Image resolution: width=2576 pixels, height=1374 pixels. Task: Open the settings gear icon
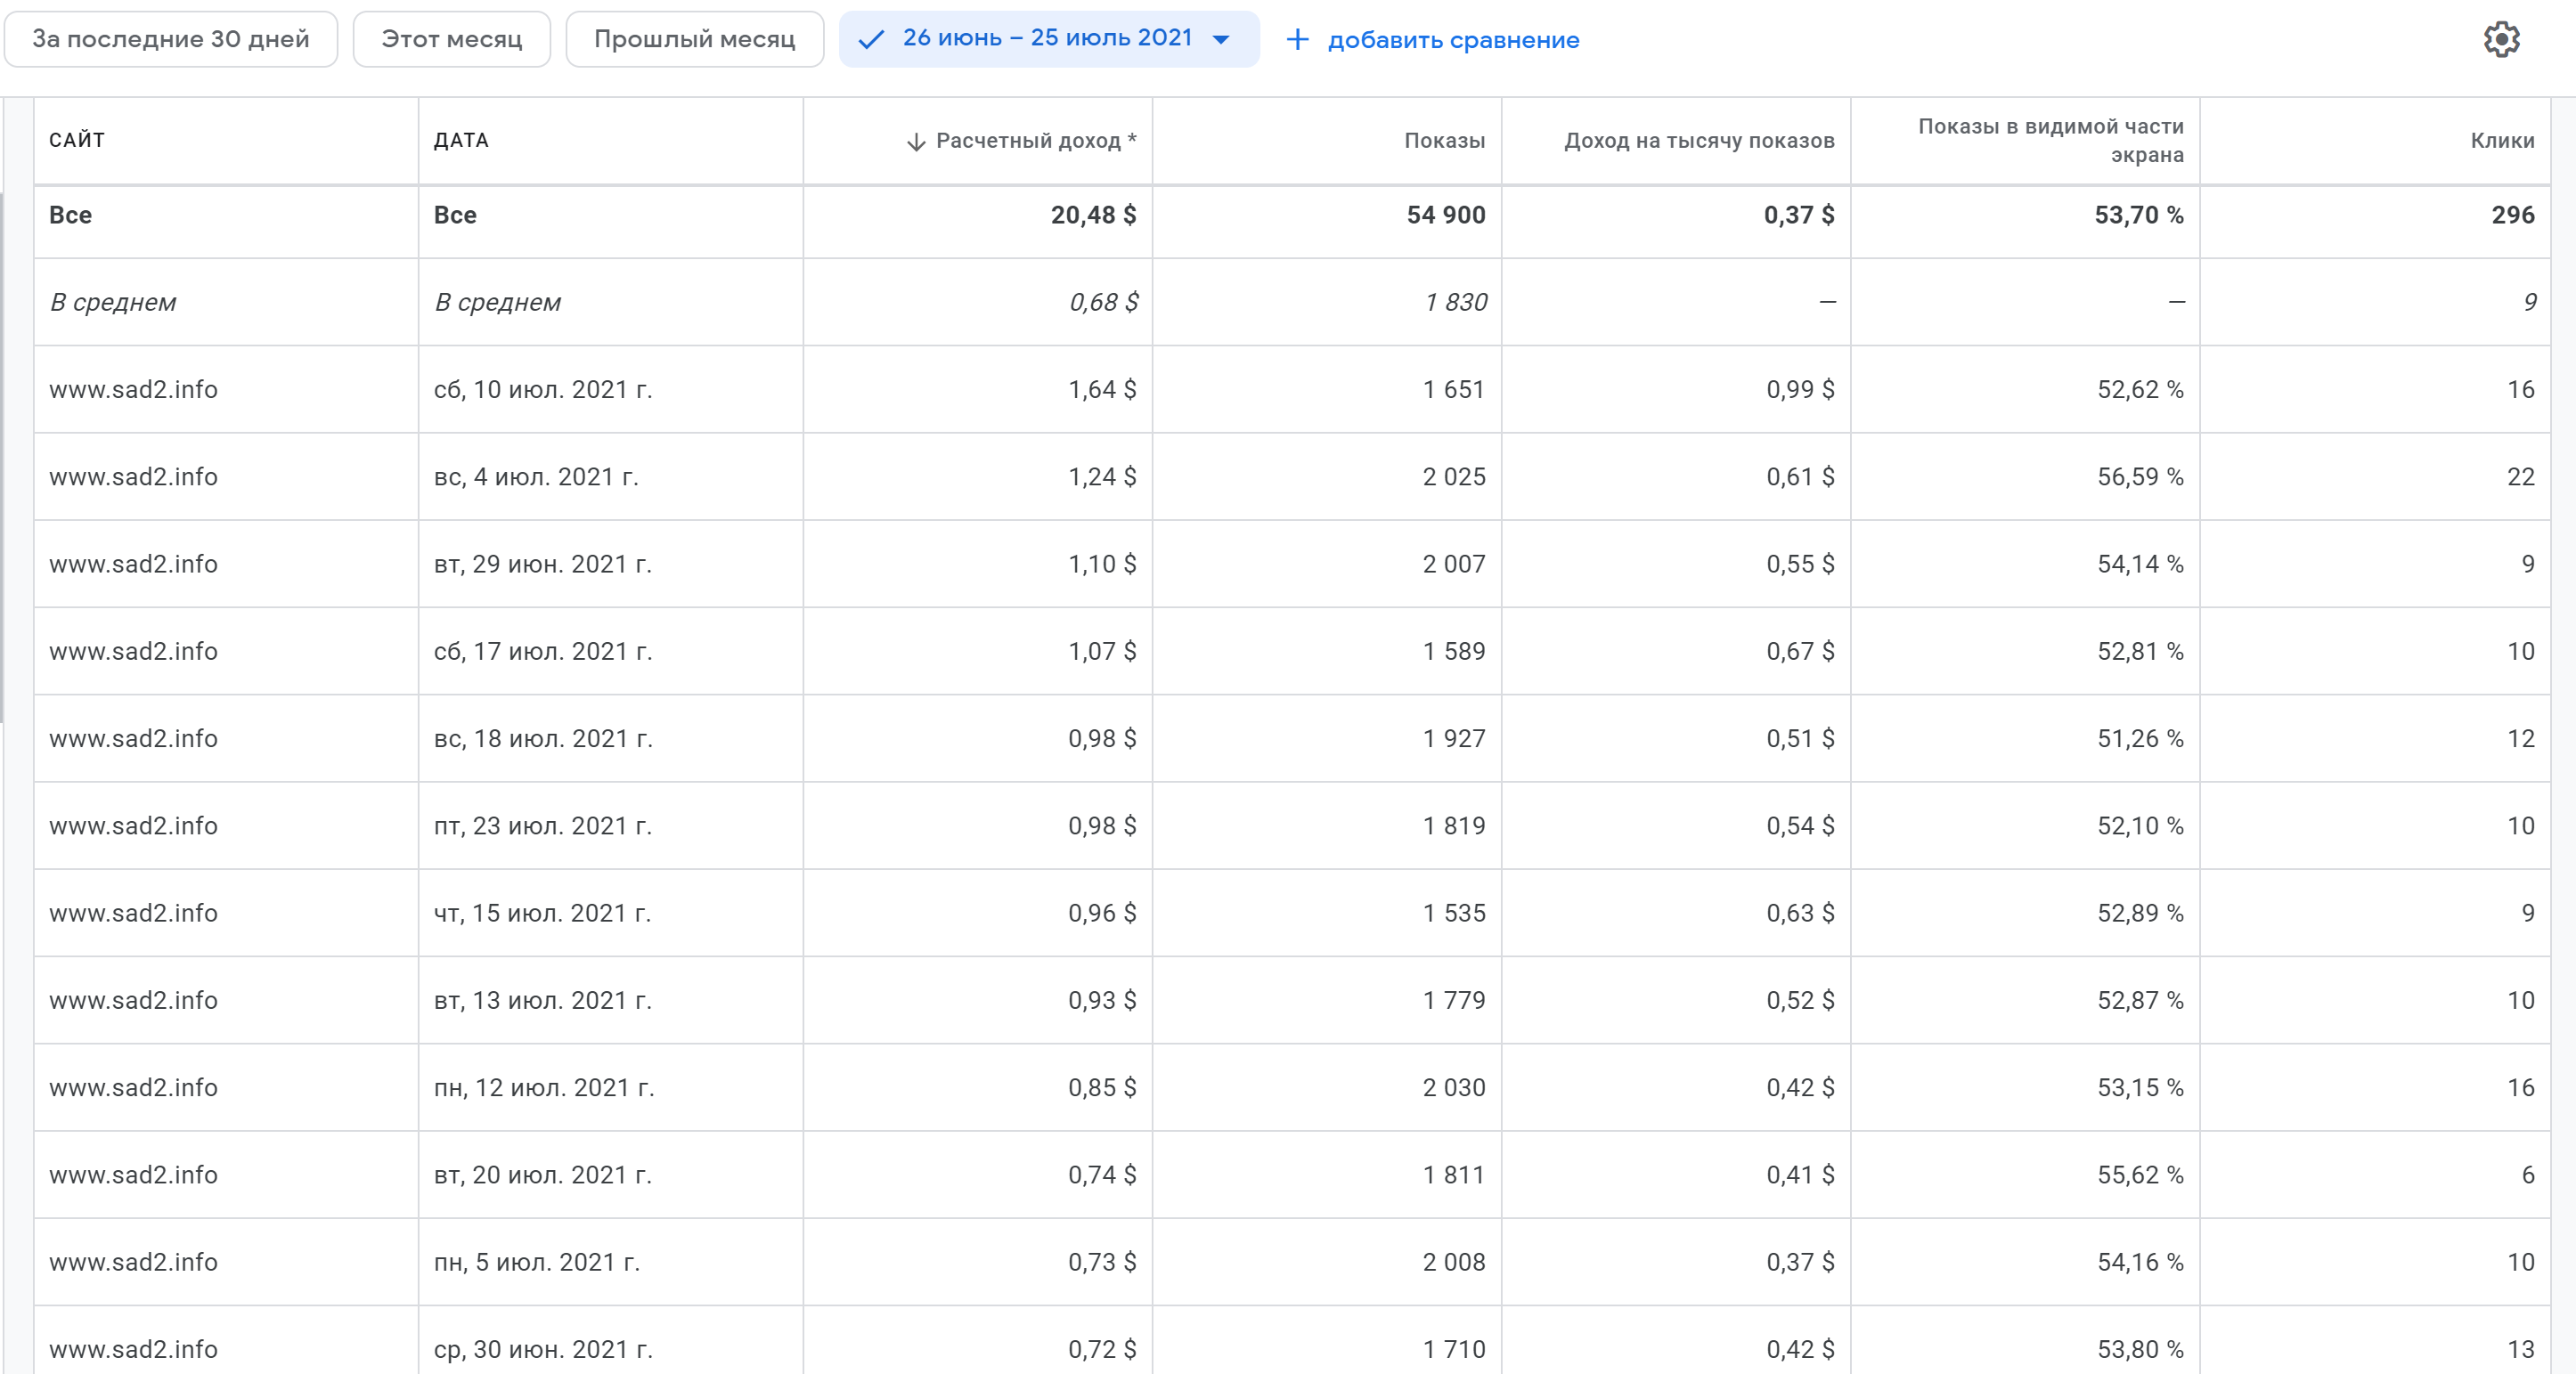click(2501, 40)
